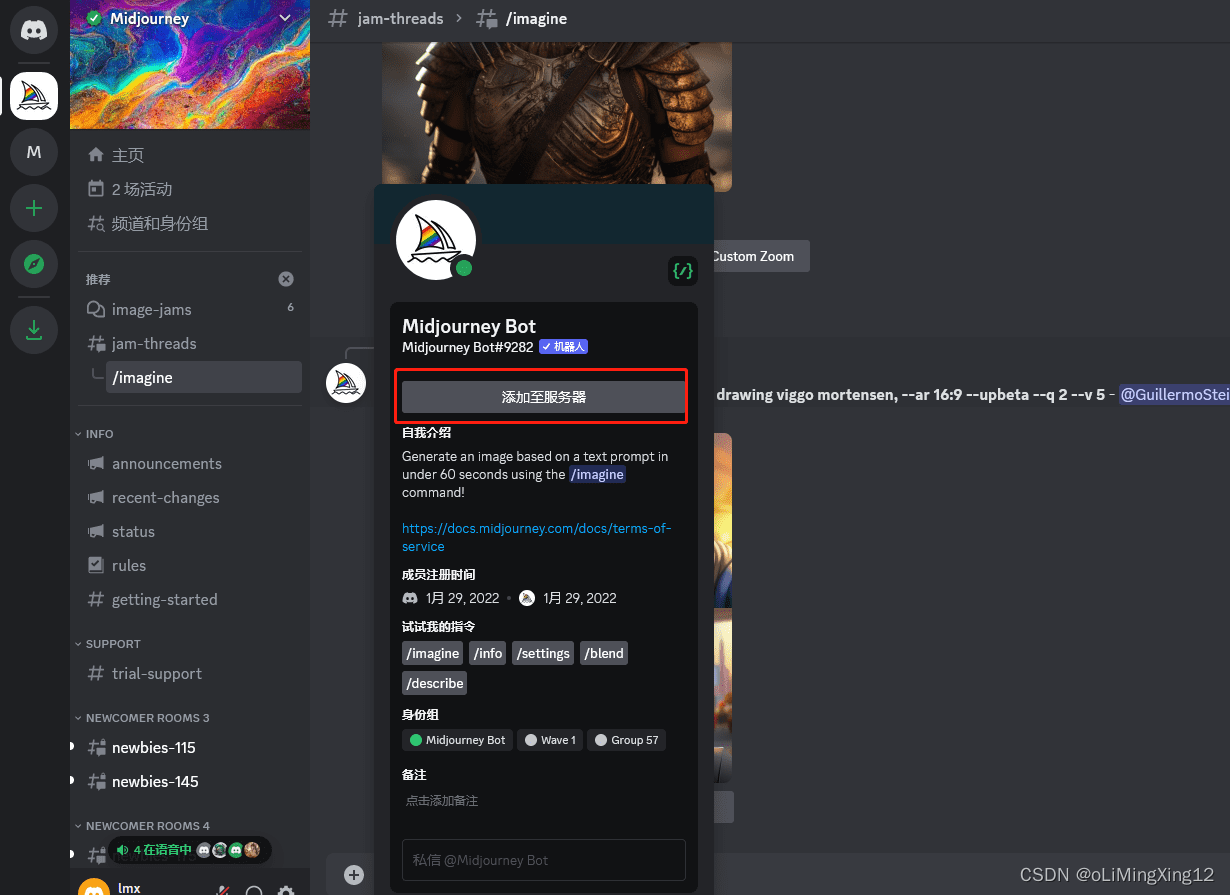Open the server labeled M

(34, 152)
